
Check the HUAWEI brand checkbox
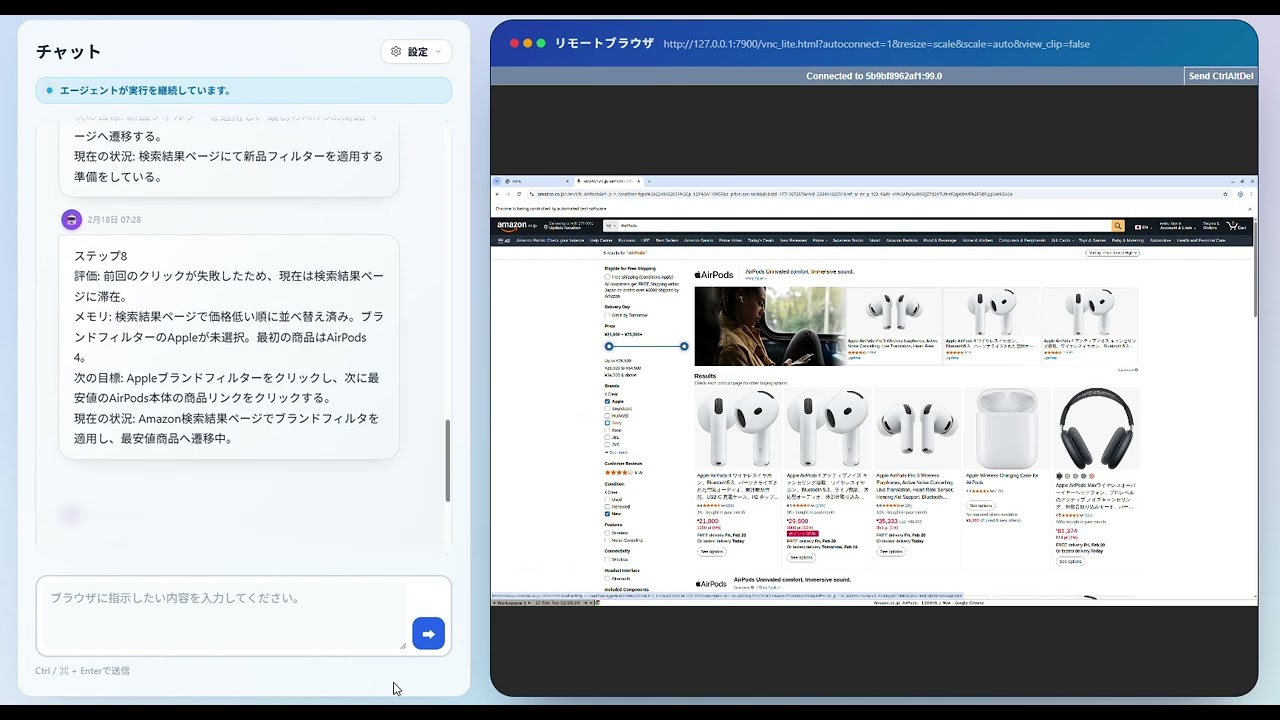point(607,416)
